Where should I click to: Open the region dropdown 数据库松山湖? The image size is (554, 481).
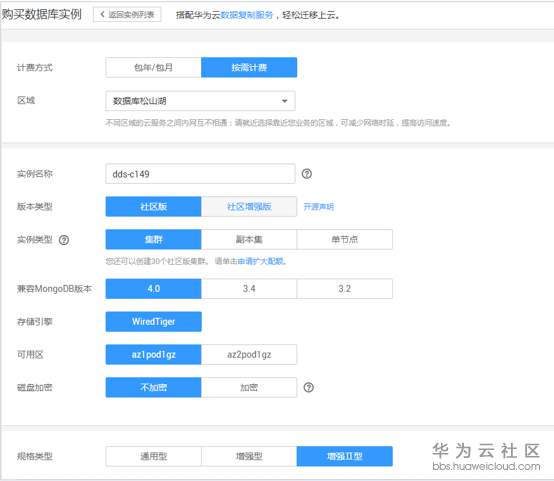(x=200, y=101)
